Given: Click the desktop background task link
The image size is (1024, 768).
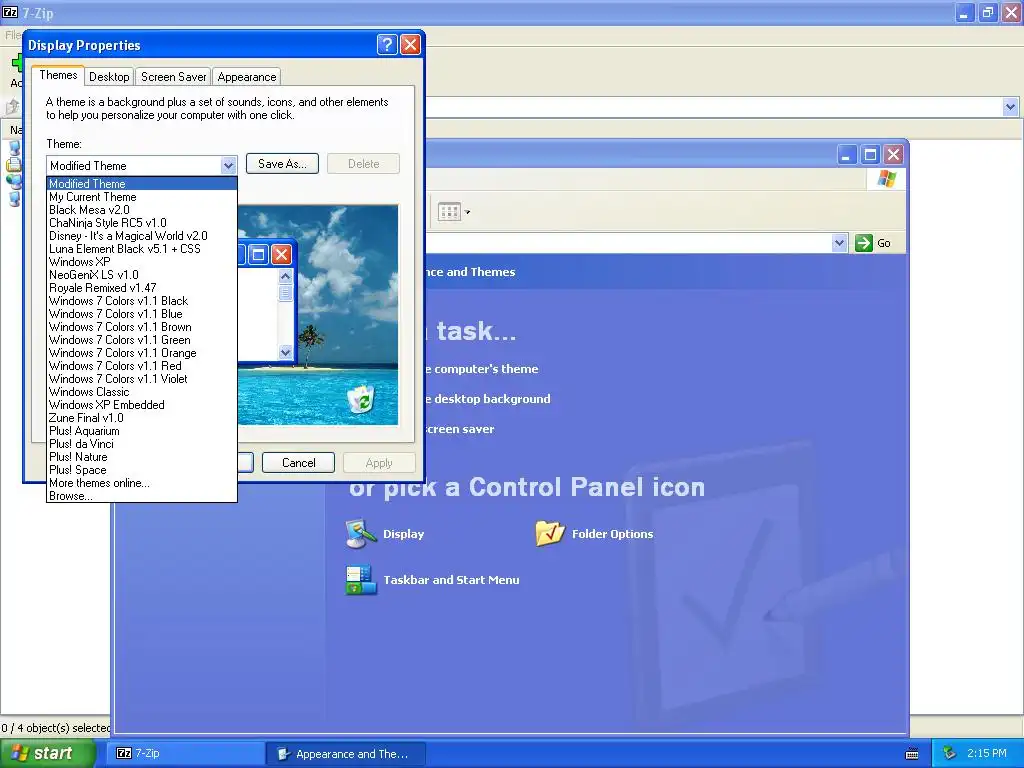Looking at the screenshot, I should click(488, 398).
